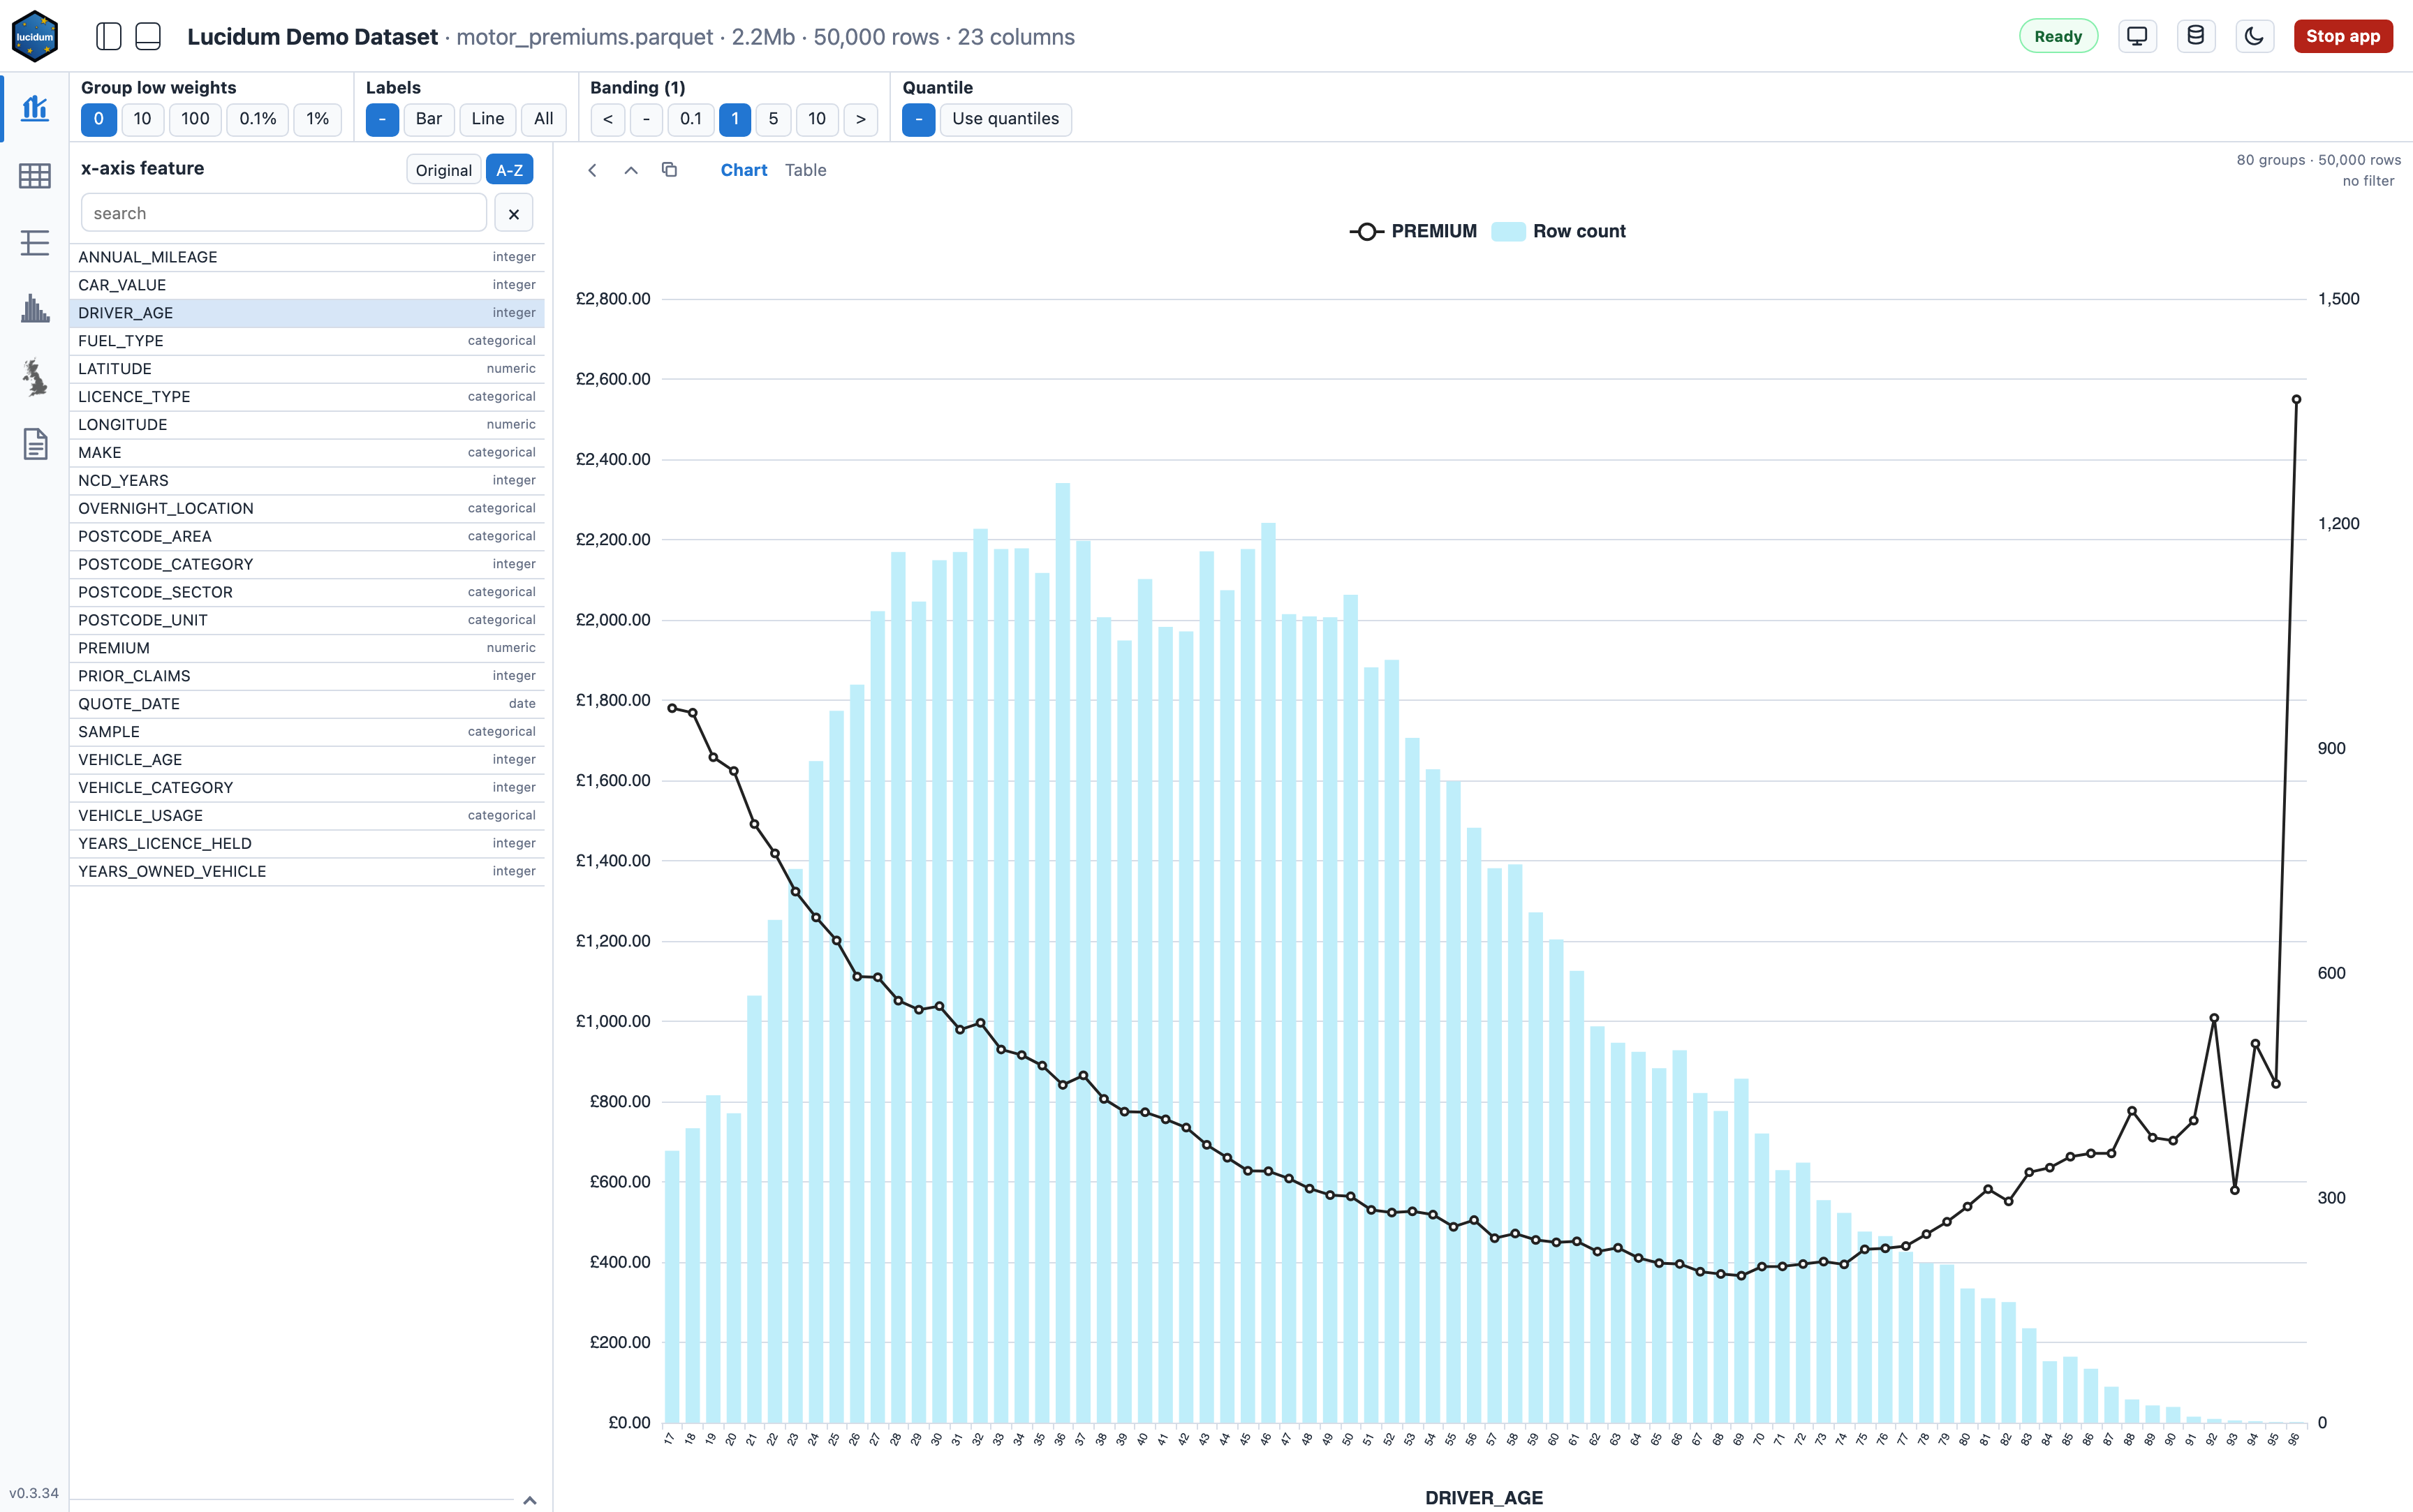The height and width of the screenshot is (1512, 2413).
Task: Focus the feature search field
Action: tap(284, 213)
